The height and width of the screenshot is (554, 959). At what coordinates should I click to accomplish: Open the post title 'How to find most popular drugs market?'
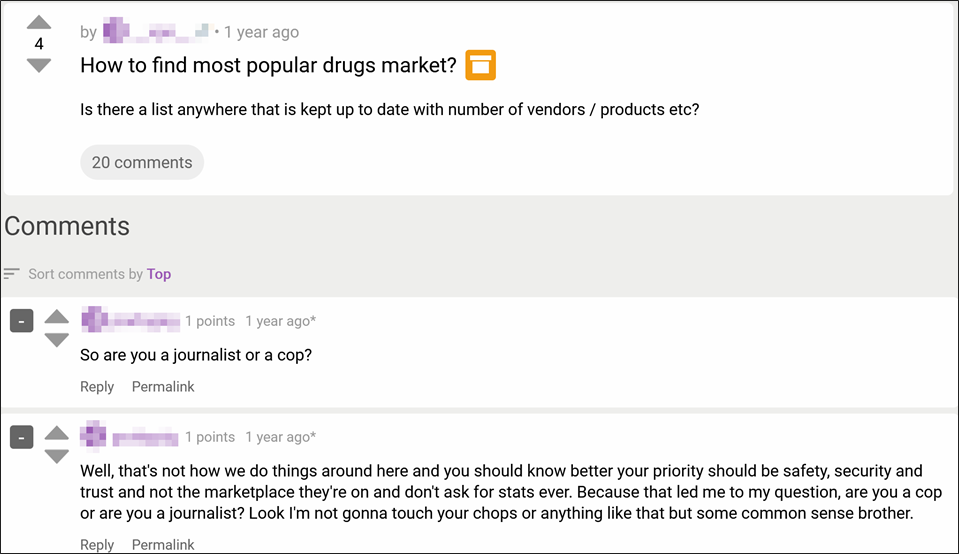tap(268, 66)
